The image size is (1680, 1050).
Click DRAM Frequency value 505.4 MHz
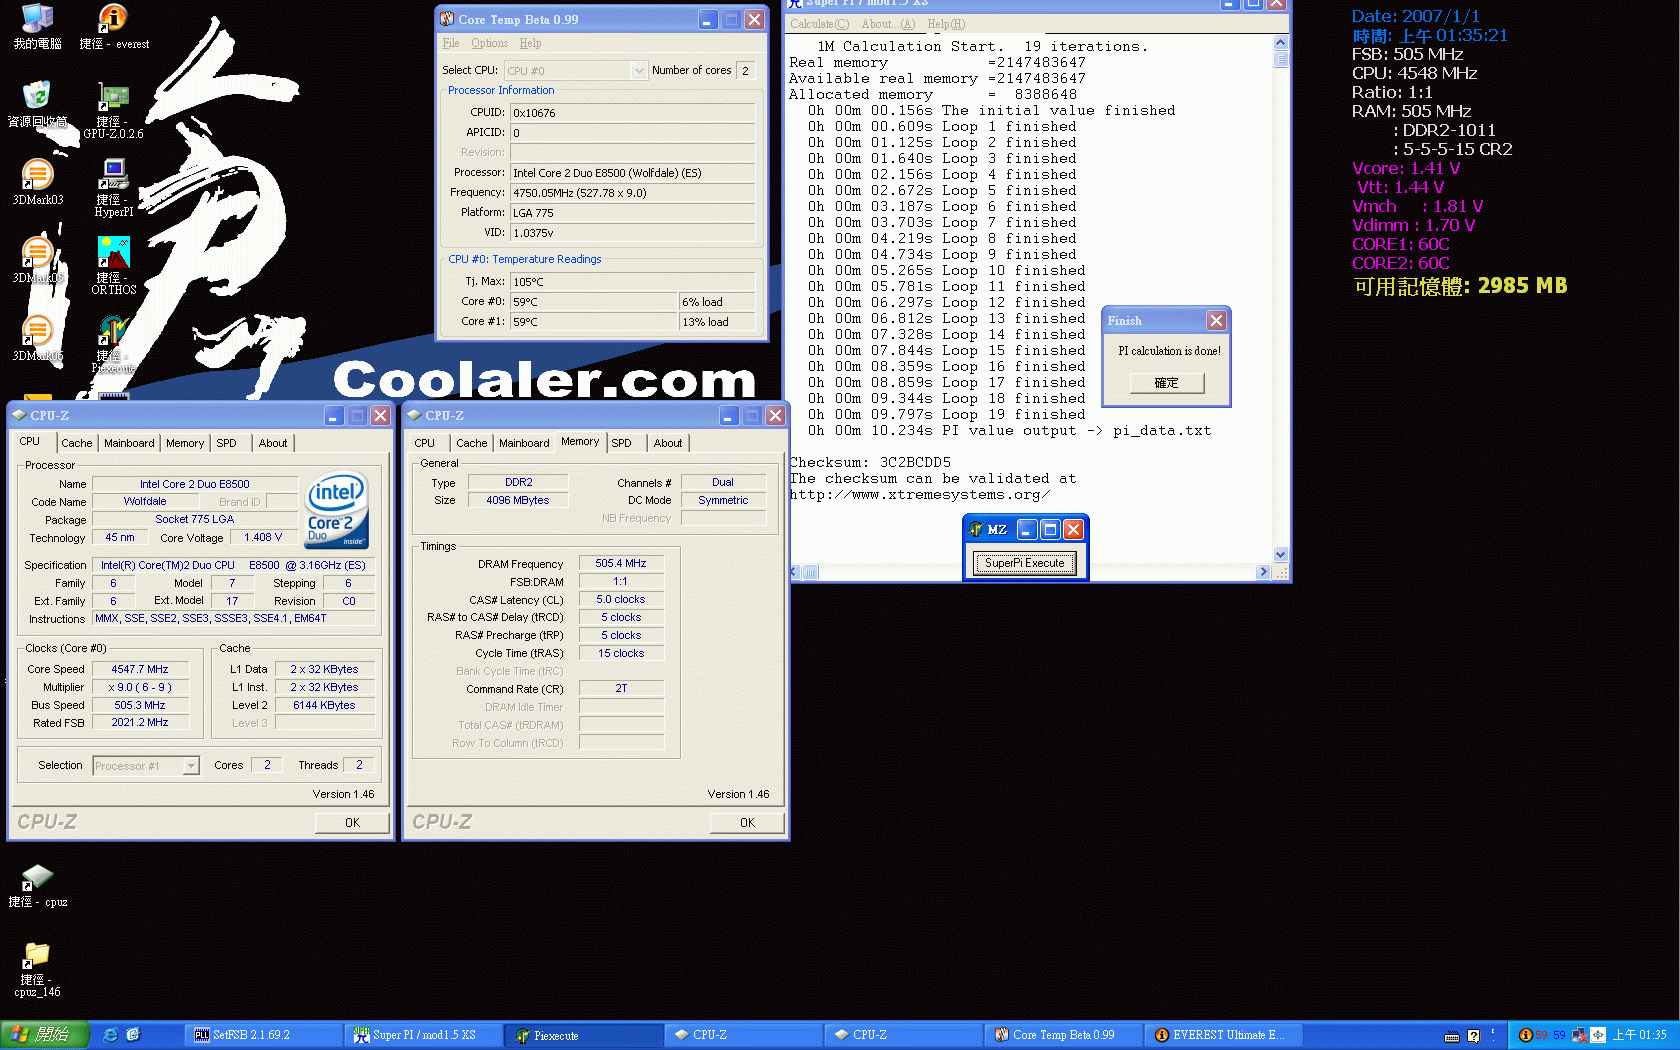[x=621, y=563]
